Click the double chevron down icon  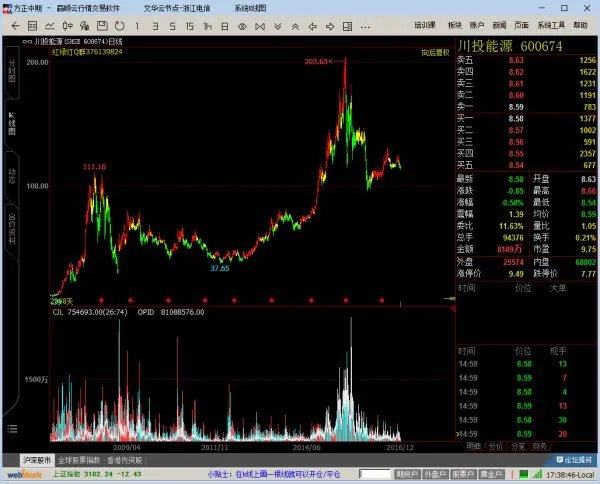tap(278, 26)
